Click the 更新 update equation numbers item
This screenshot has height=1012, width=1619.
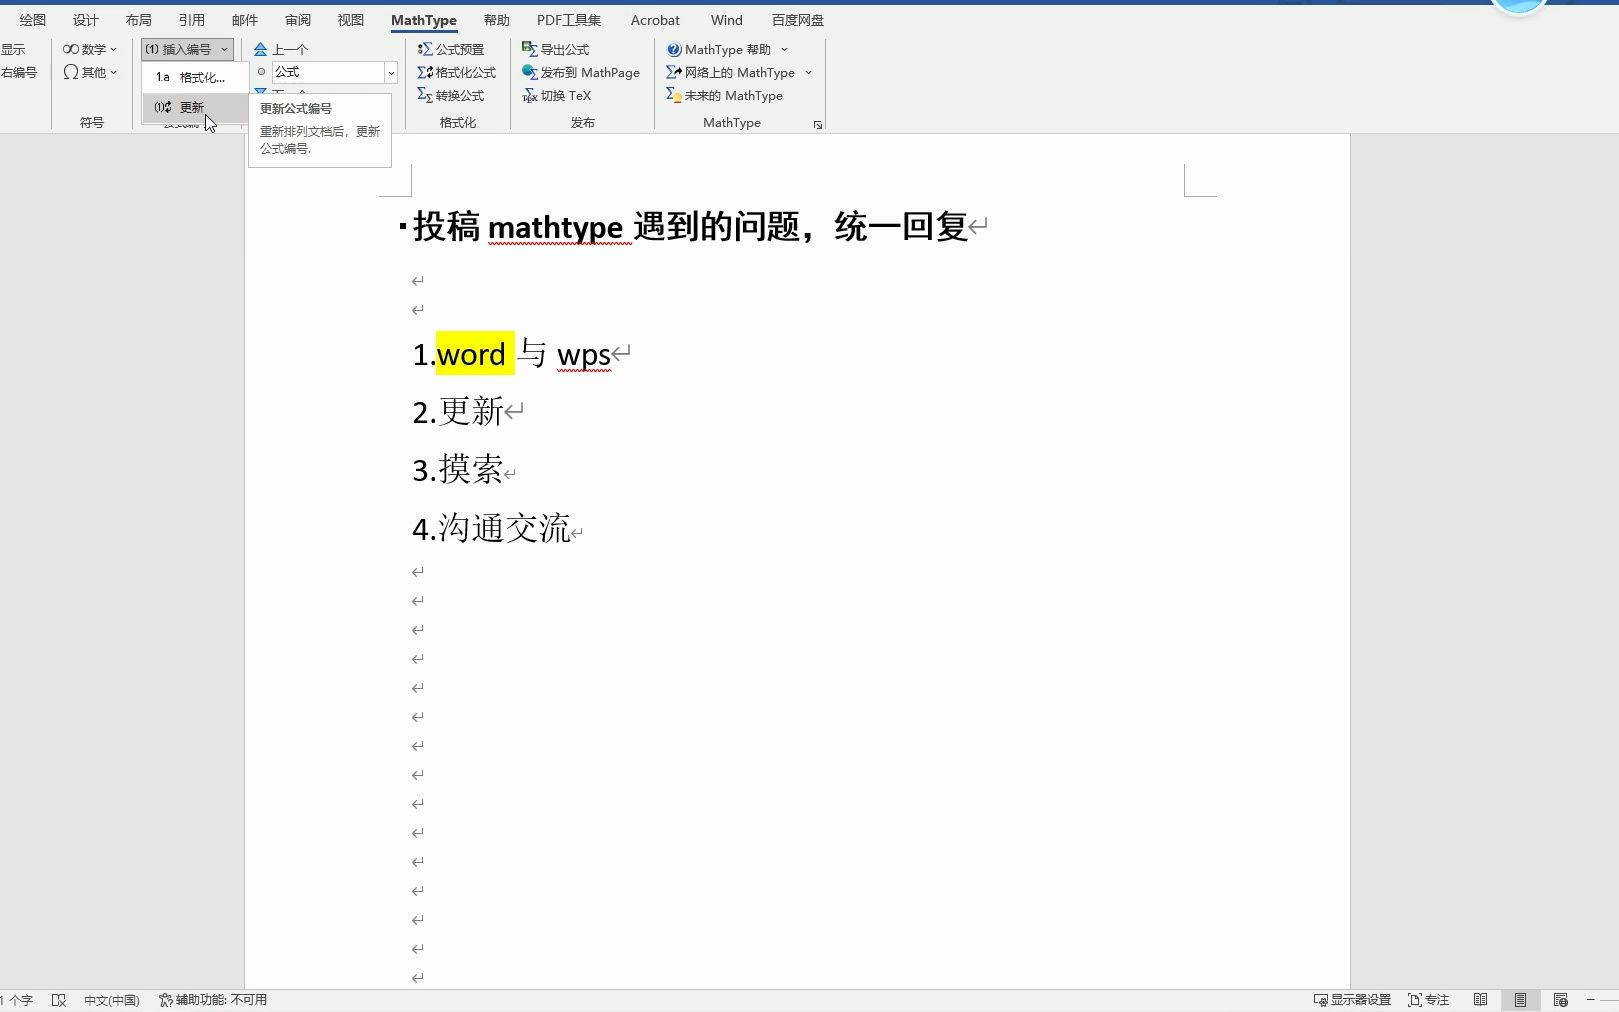tap(194, 107)
